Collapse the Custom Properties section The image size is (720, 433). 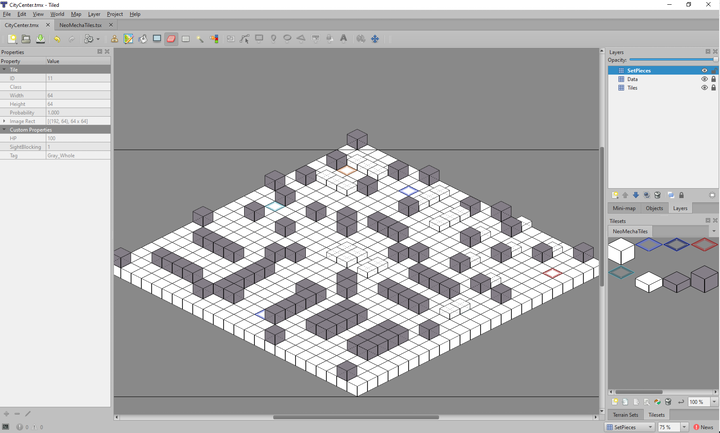4,130
